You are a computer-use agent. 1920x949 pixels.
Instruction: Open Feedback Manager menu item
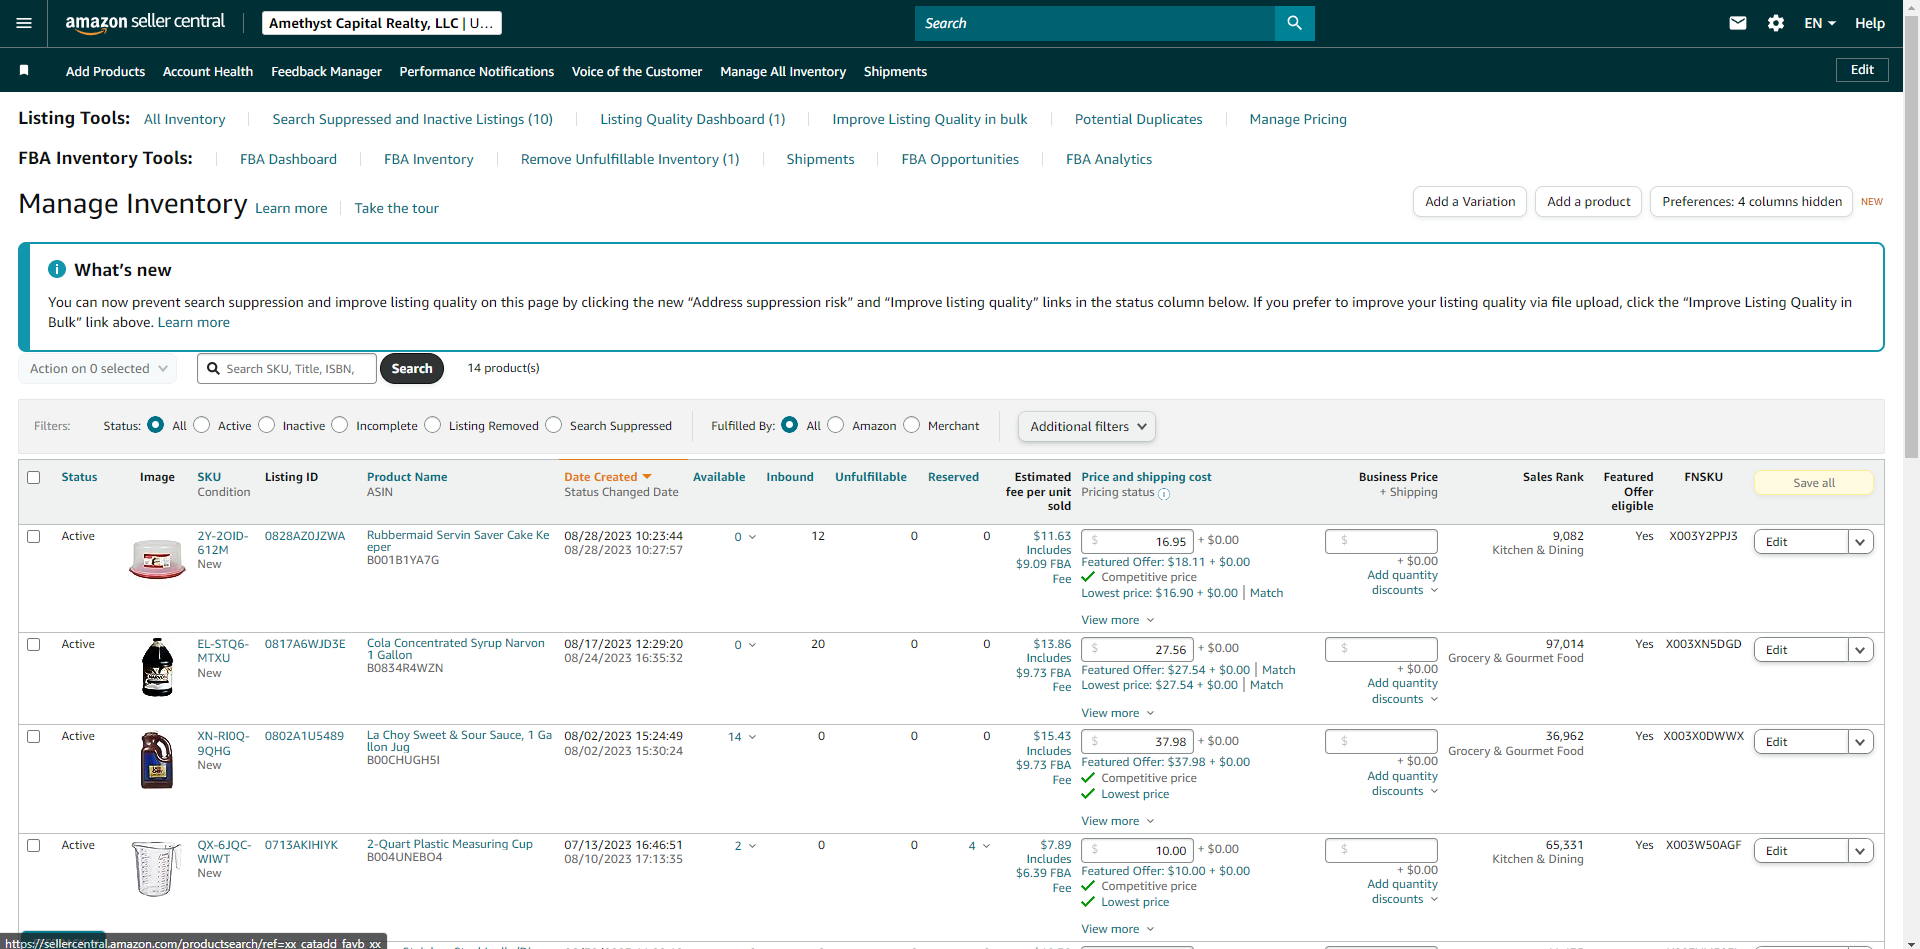[x=326, y=72]
